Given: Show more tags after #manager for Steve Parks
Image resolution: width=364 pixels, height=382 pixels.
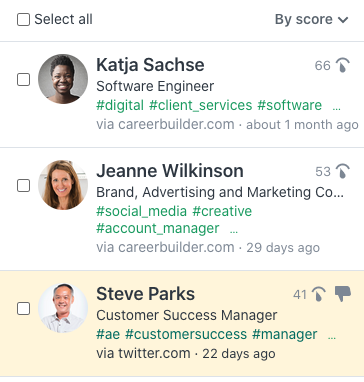Looking at the screenshot, I should [x=332, y=337].
